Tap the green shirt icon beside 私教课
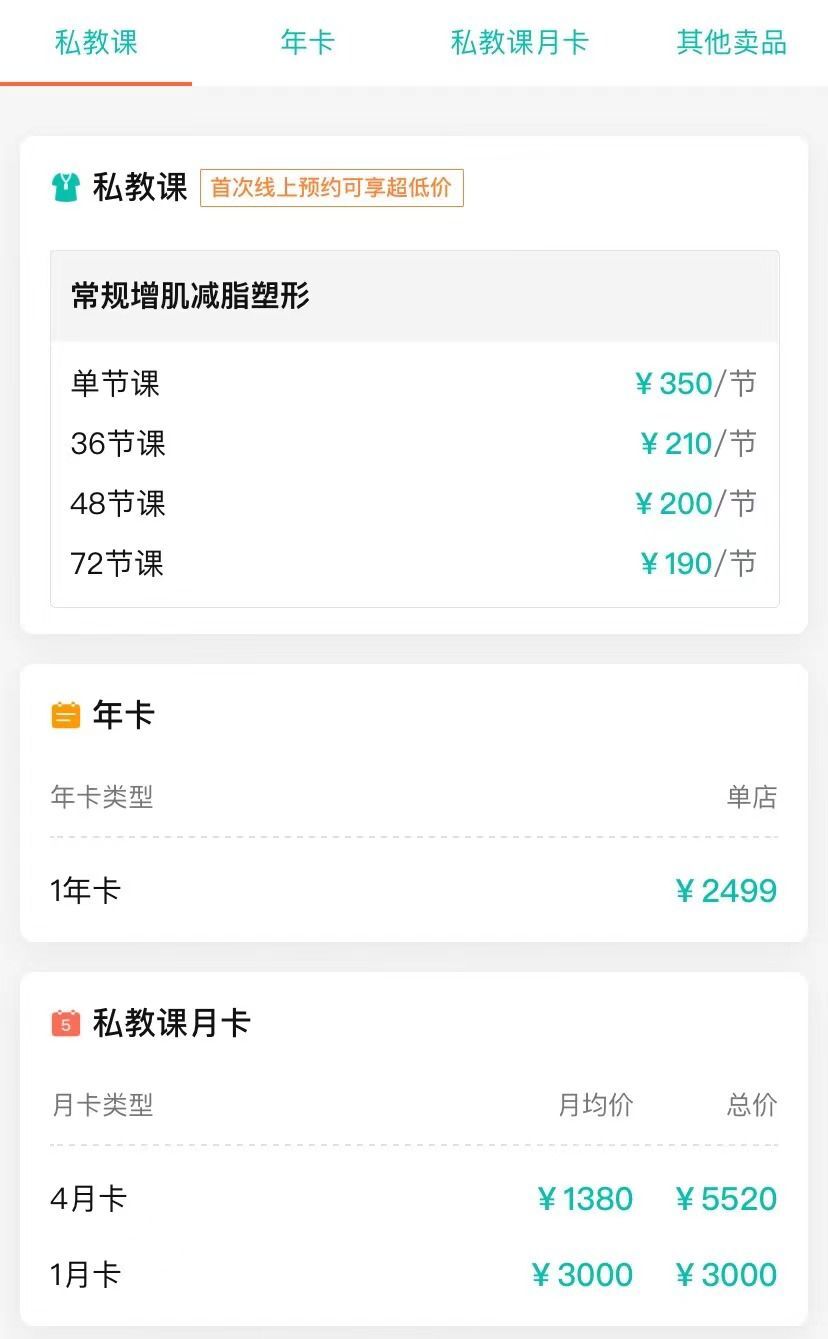The image size is (828, 1339). tap(65, 188)
